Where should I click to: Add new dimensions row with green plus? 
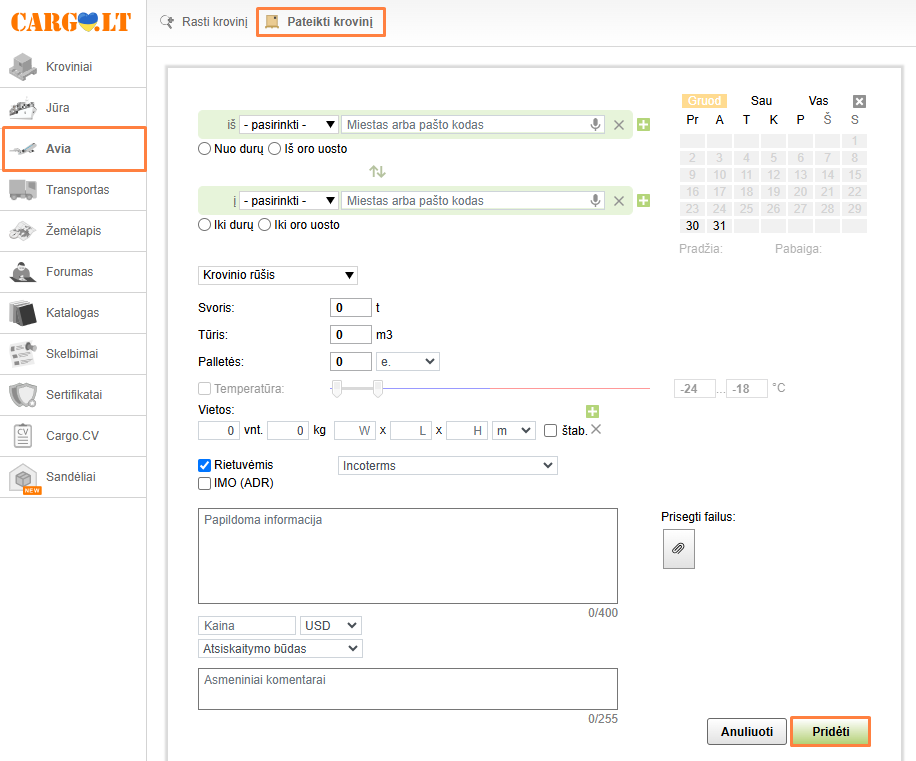click(592, 411)
